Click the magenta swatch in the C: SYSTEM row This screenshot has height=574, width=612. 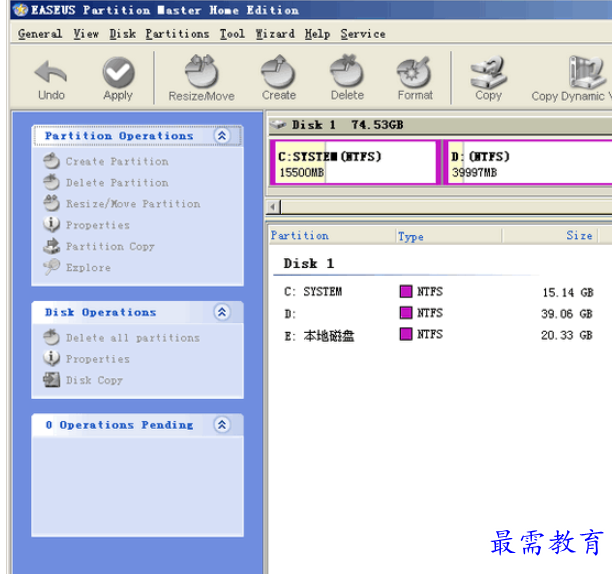pos(406,291)
